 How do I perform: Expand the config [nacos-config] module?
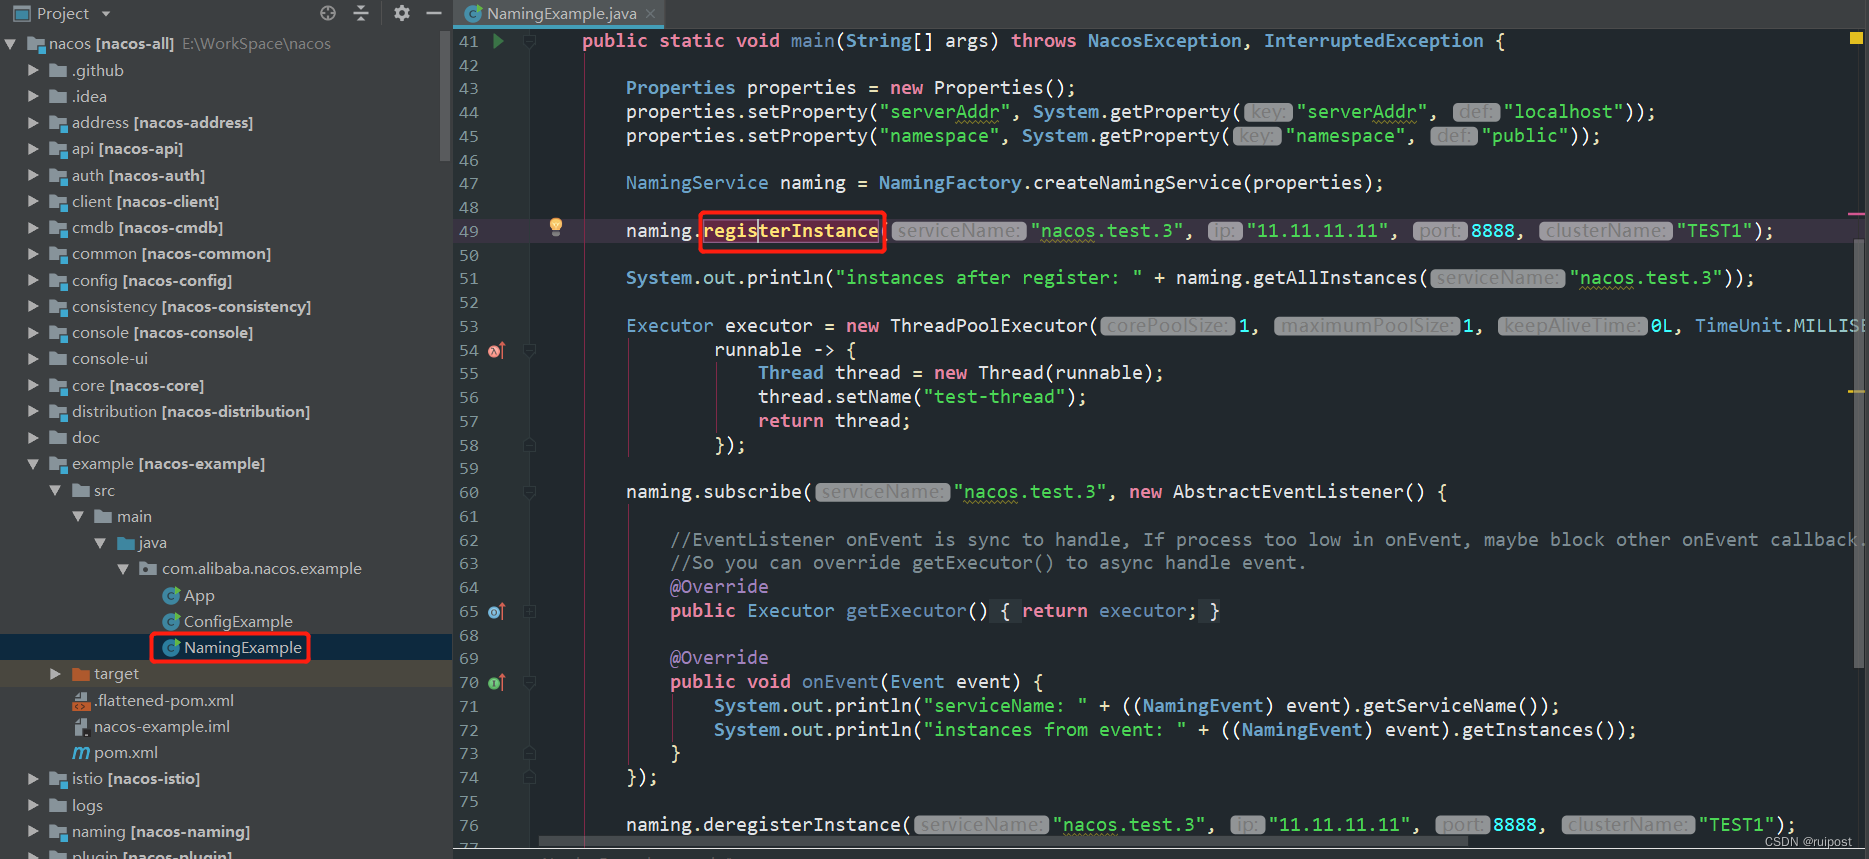coord(33,280)
